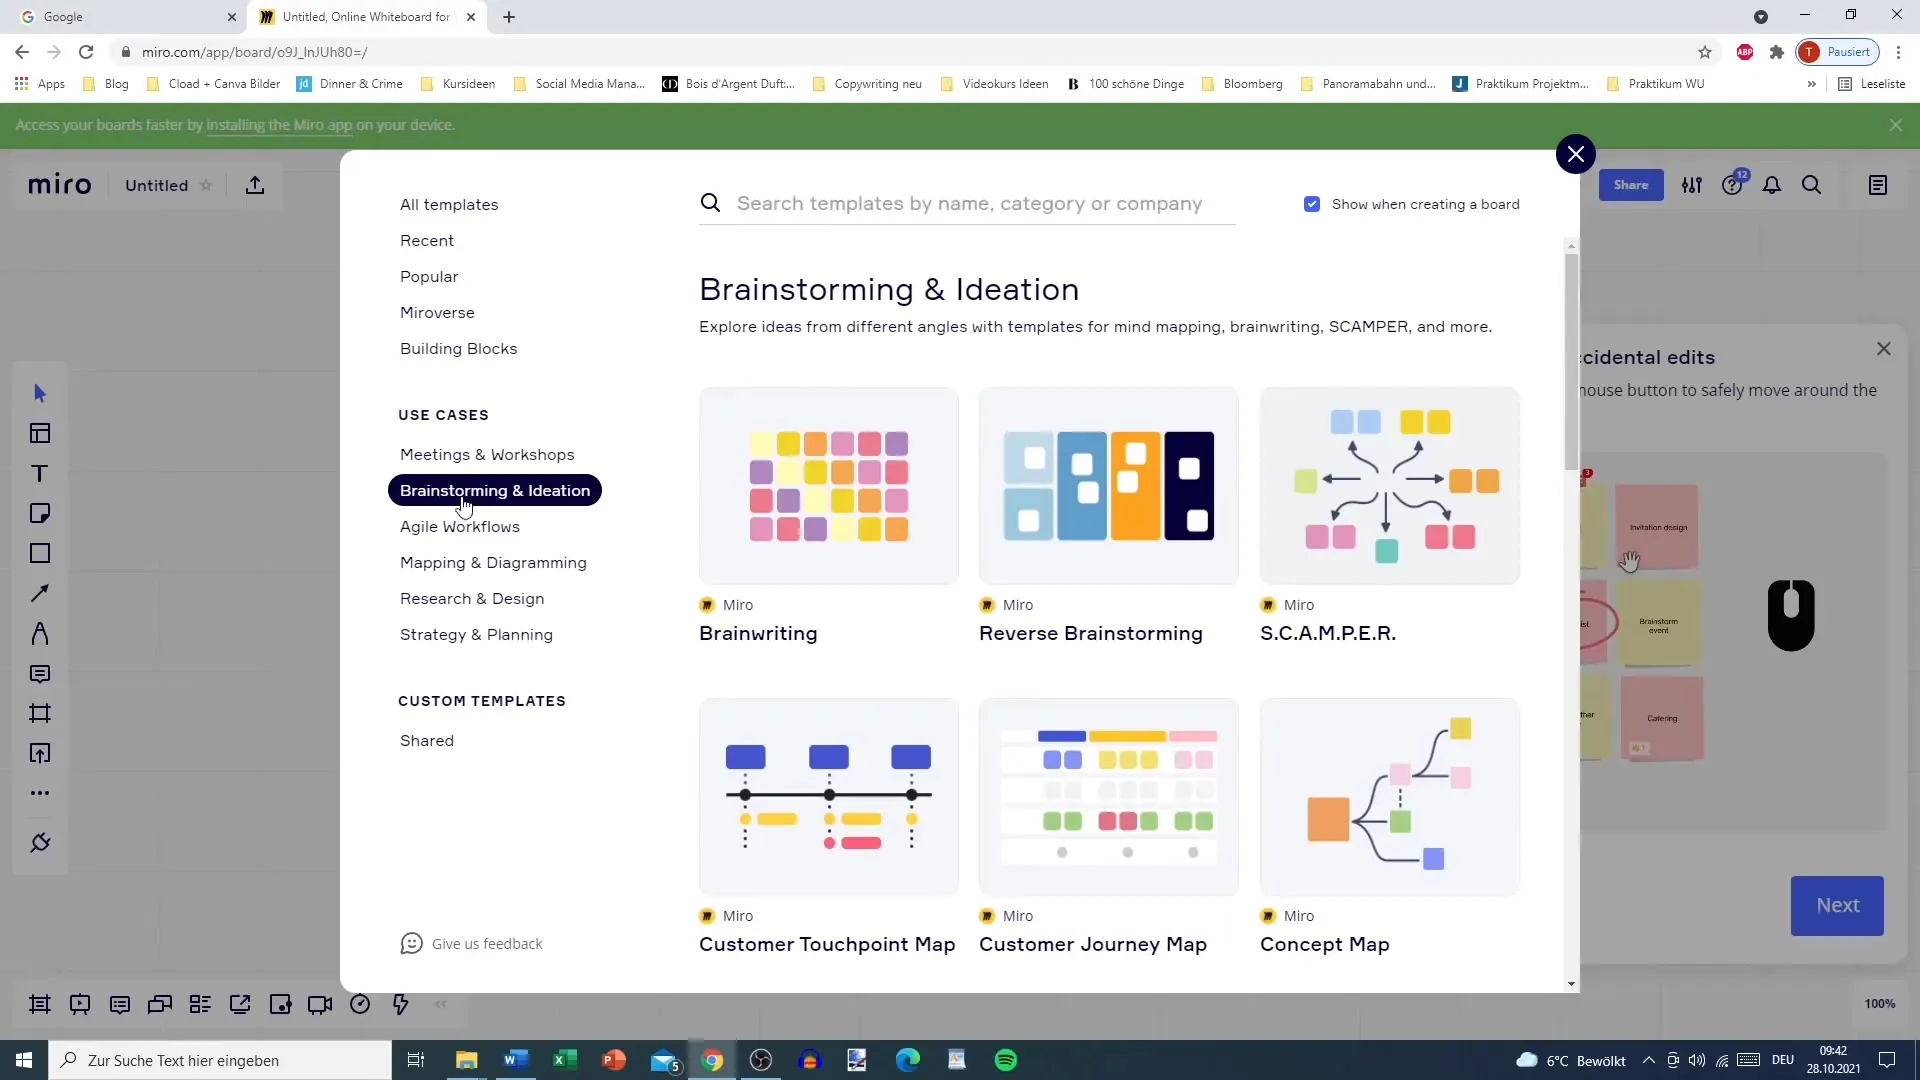1920x1080 pixels.
Task: Uncheck Show when creating a board
Action: pos(1312,204)
